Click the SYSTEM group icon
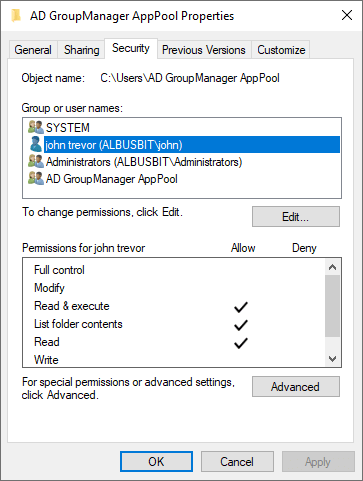The image size is (363, 481). tap(36, 127)
